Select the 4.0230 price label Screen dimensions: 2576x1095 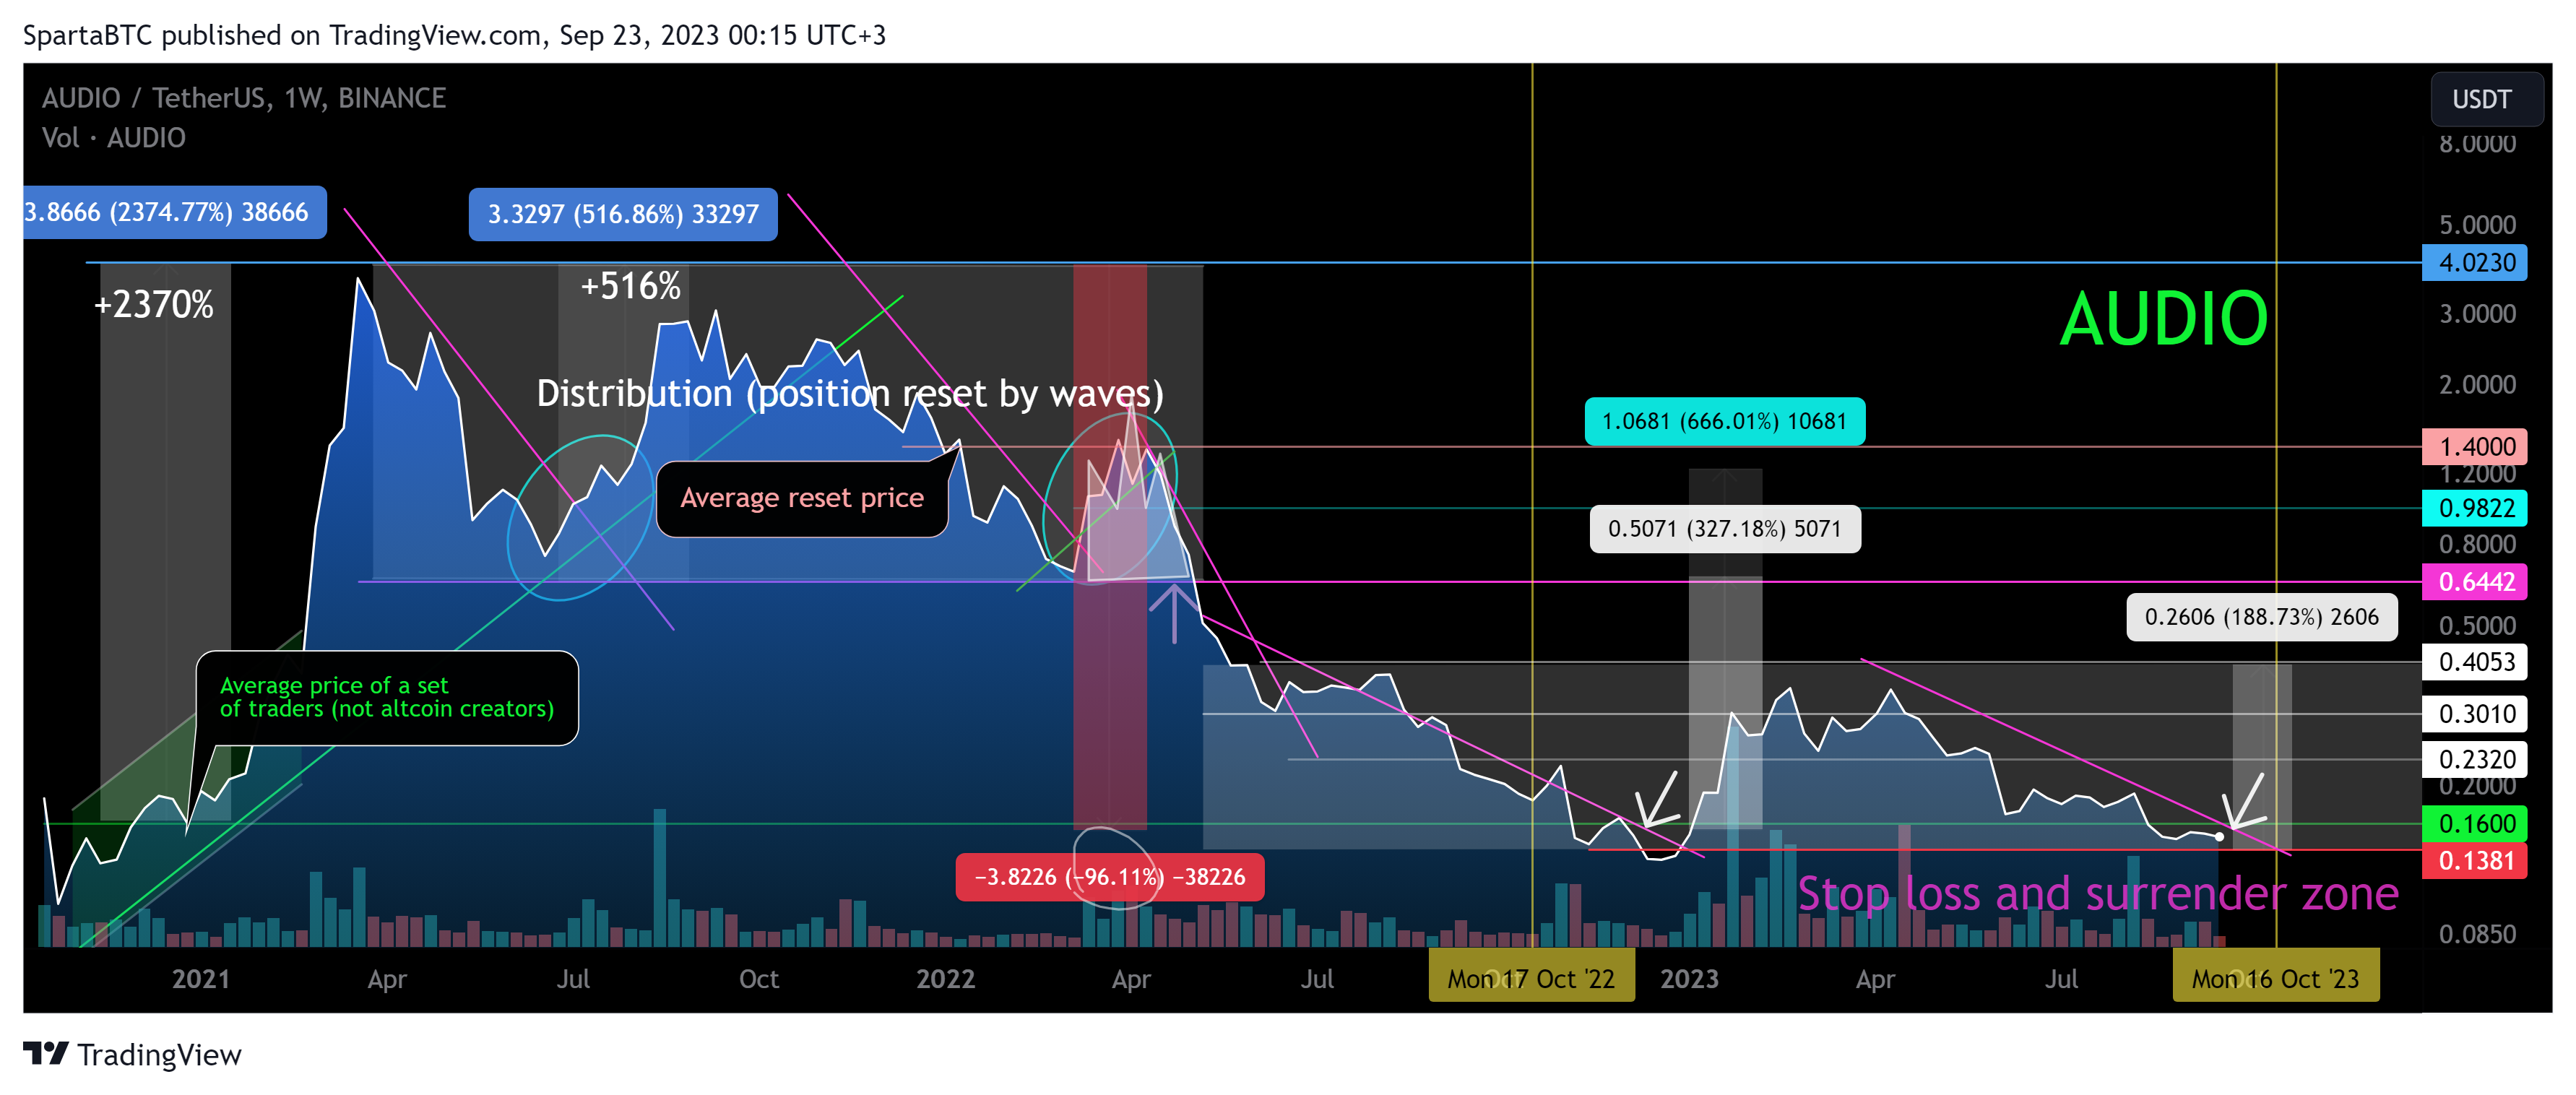tap(2474, 263)
